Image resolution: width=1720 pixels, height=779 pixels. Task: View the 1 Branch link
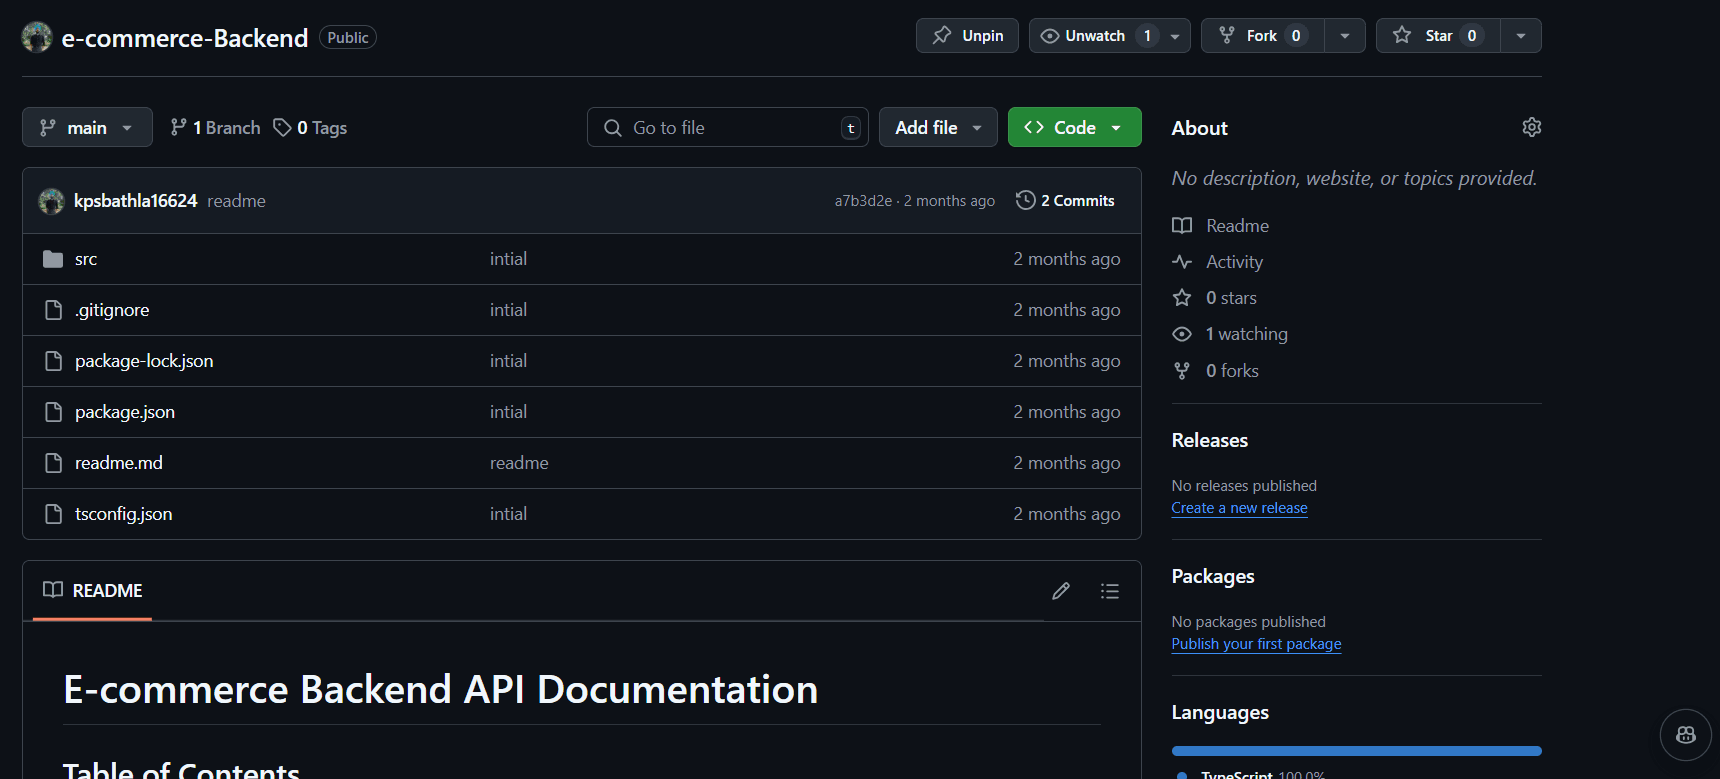coord(215,127)
